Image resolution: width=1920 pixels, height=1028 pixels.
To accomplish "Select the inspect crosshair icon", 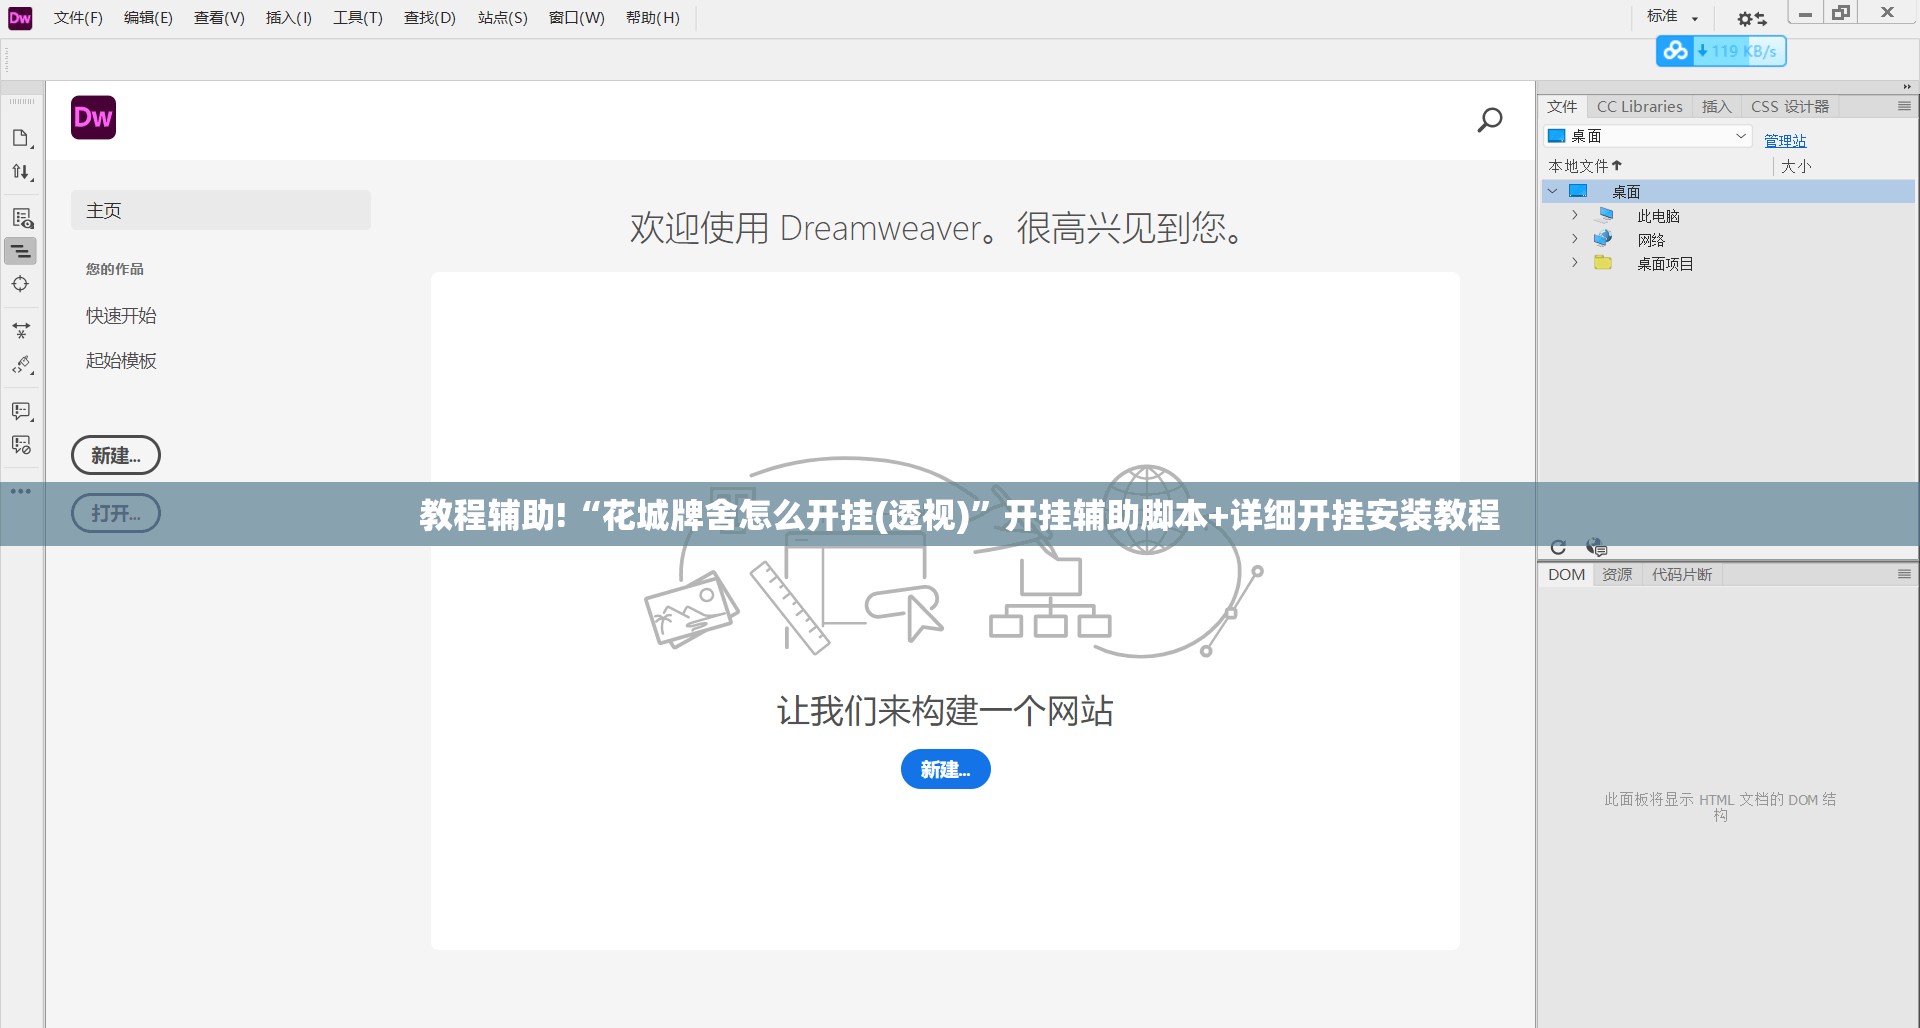I will [20, 284].
